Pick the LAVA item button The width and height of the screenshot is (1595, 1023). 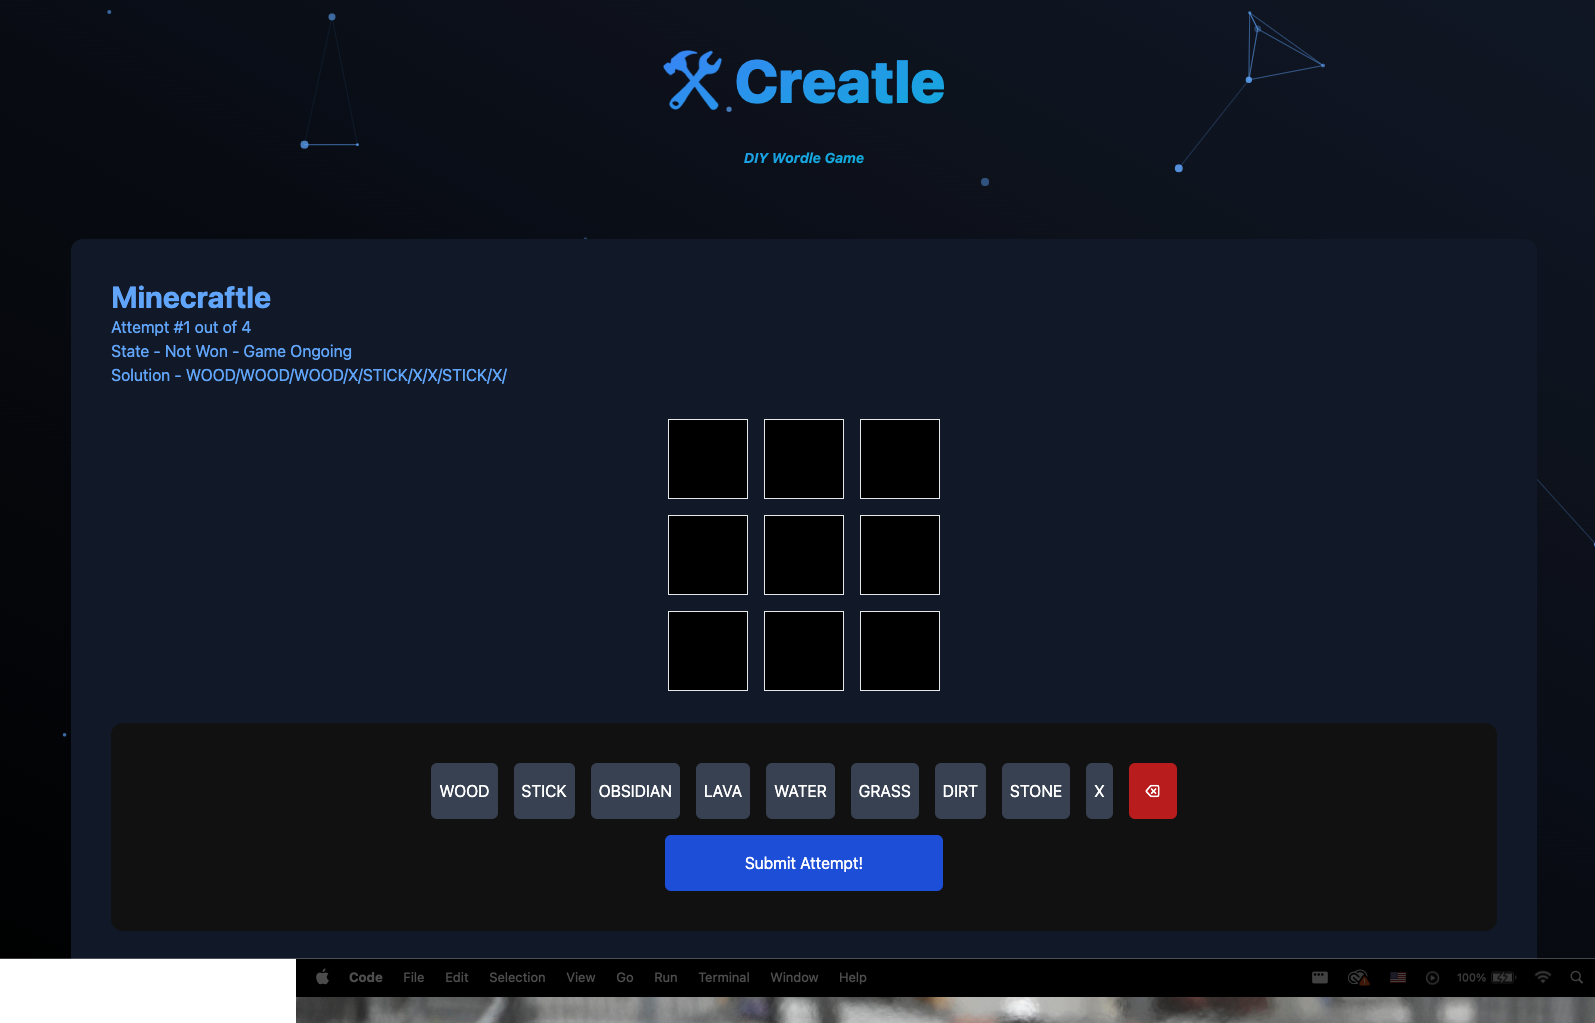coord(723,791)
